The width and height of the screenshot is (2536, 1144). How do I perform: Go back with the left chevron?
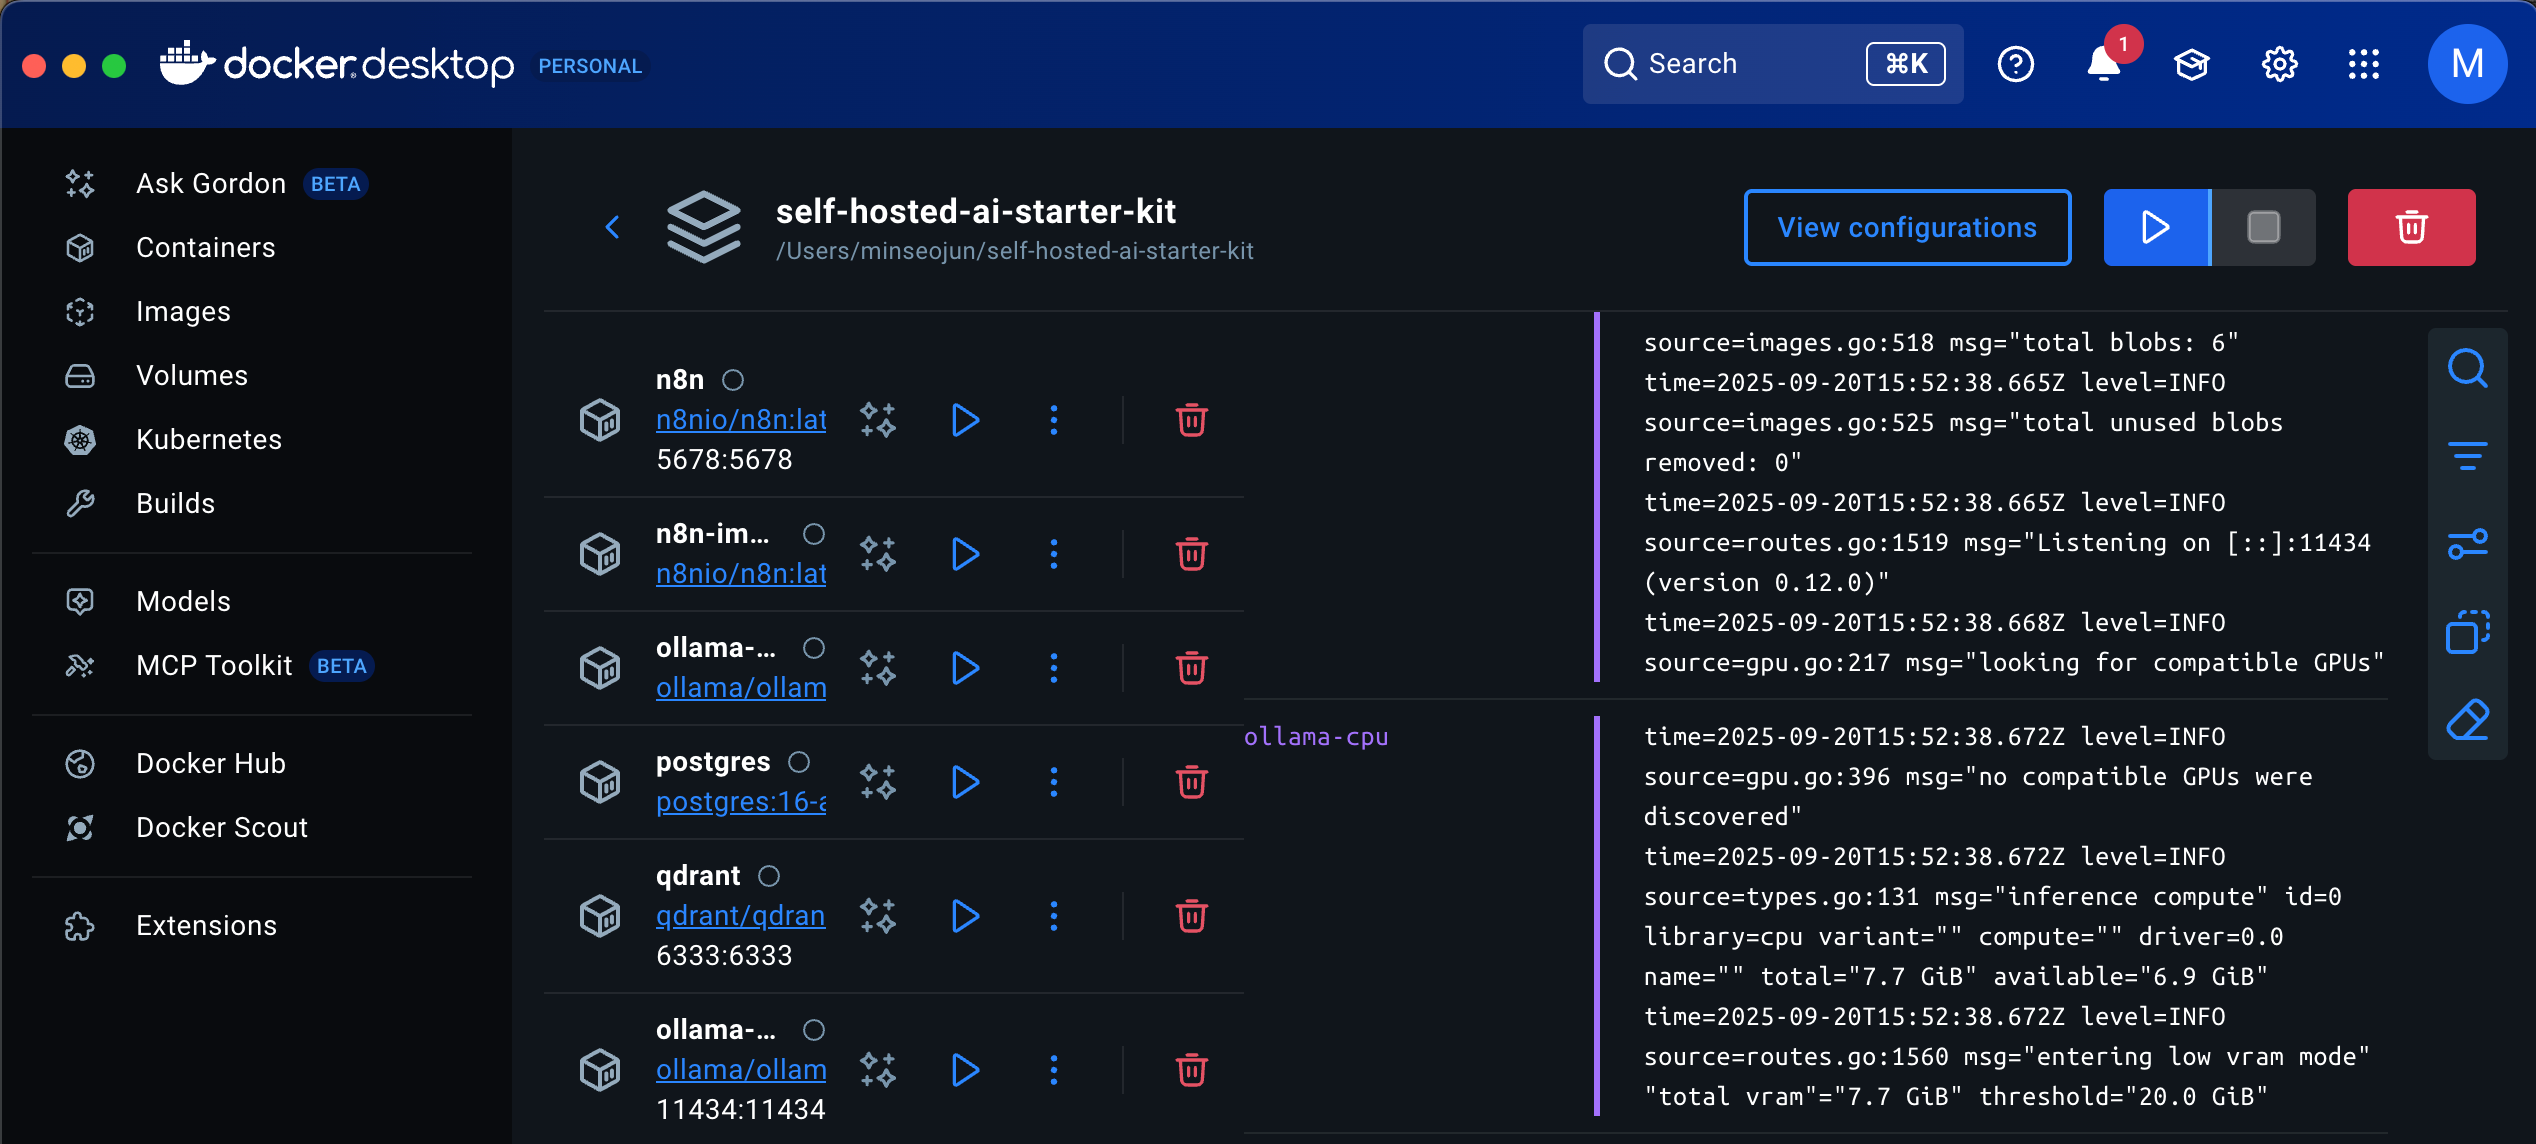click(x=613, y=227)
